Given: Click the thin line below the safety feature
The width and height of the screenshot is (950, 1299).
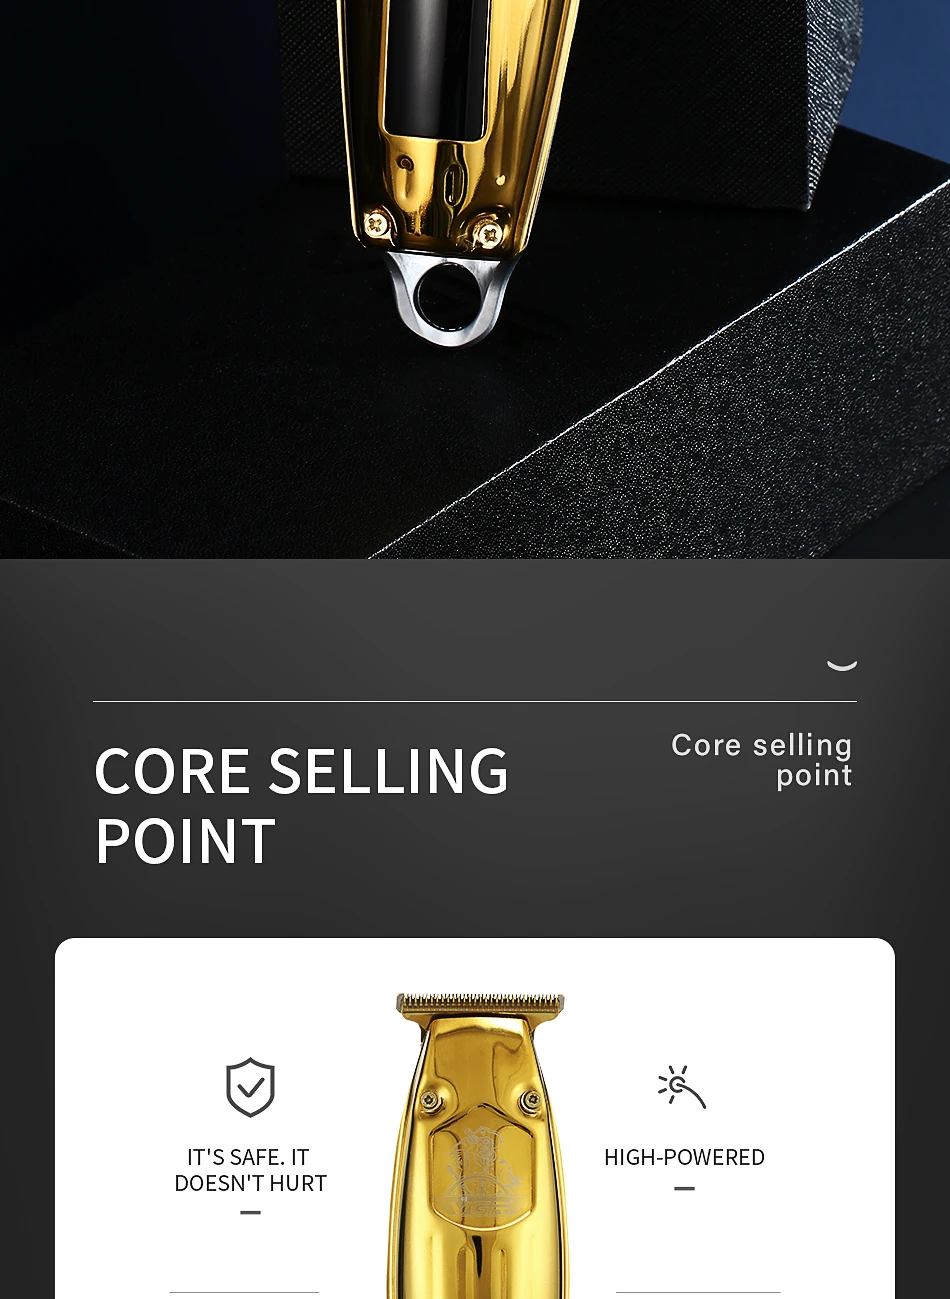Looking at the screenshot, I should pyautogui.click(x=244, y=1292).
